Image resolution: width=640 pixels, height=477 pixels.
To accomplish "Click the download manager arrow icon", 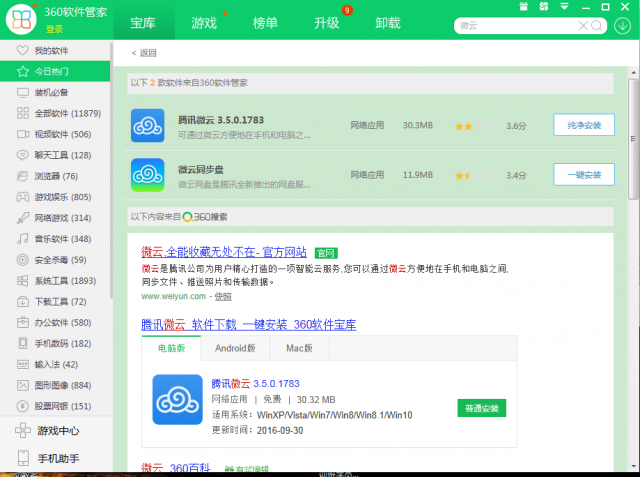I will click(x=622, y=26).
